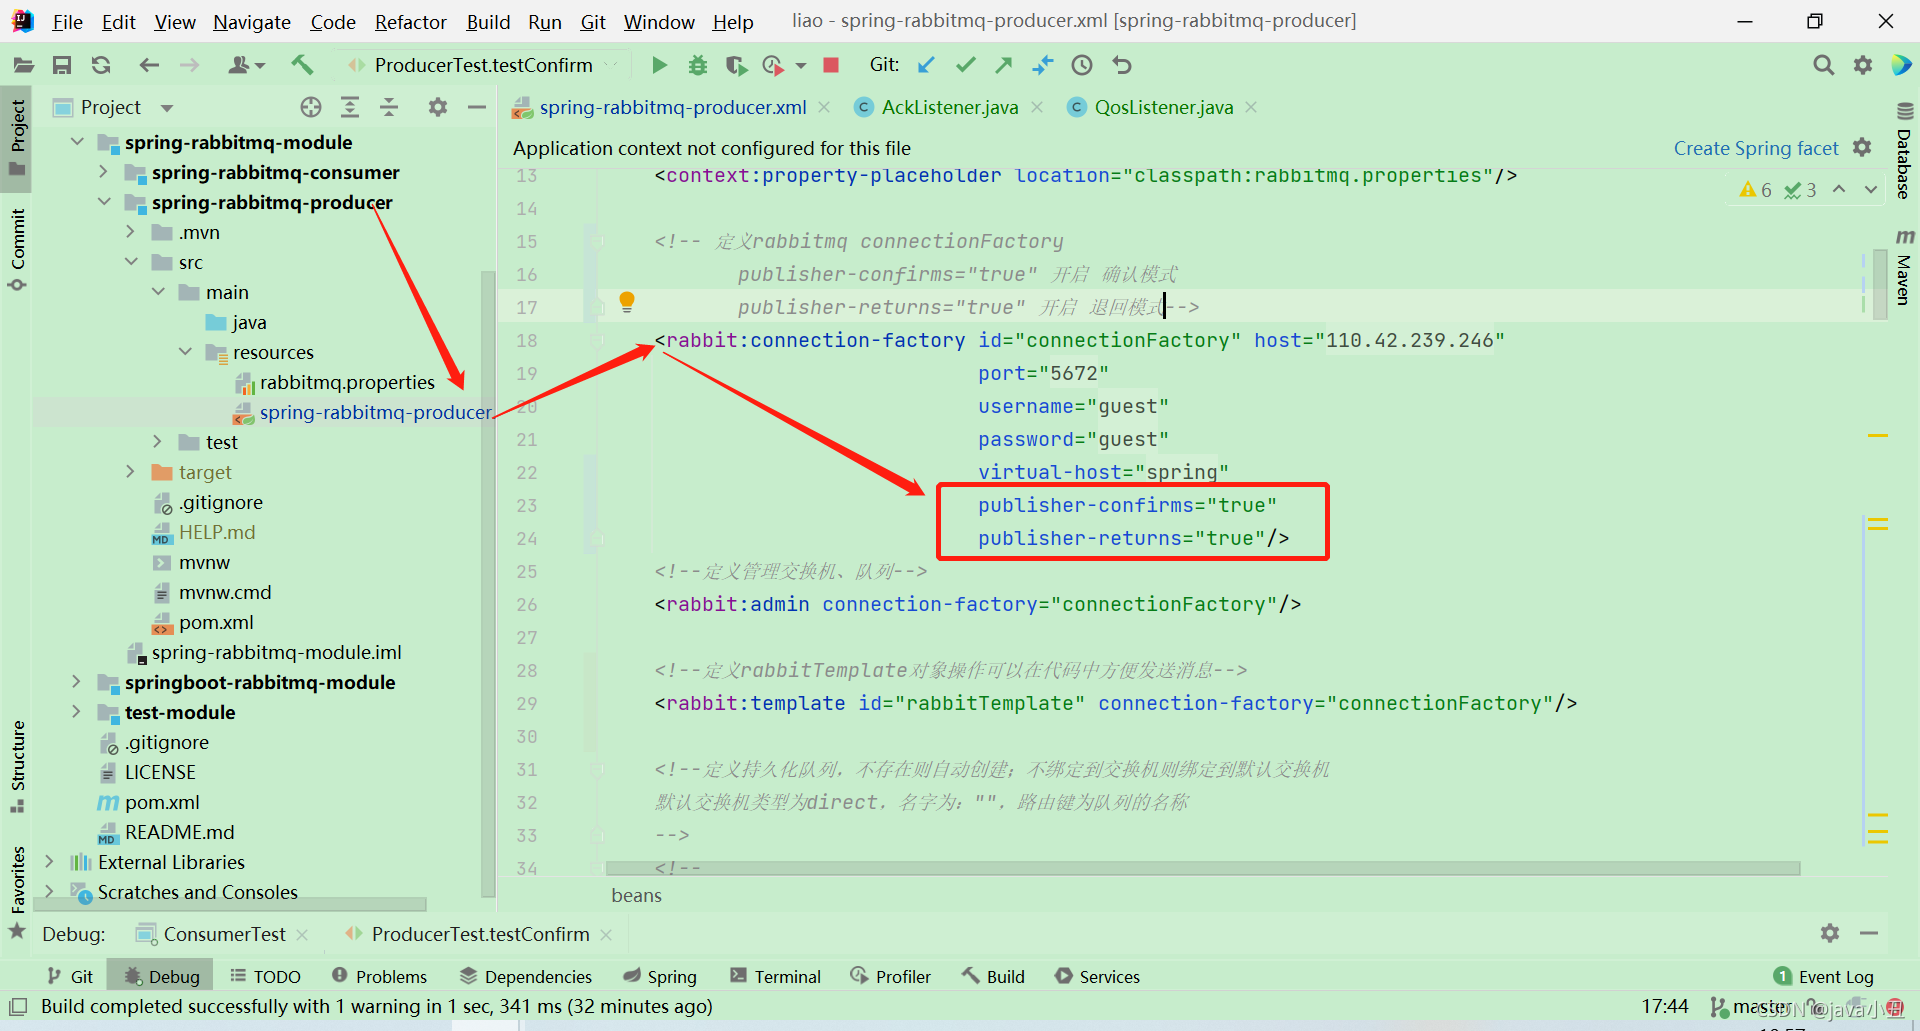Expand the .mvn folder
1920x1031 pixels.
[x=130, y=232]
